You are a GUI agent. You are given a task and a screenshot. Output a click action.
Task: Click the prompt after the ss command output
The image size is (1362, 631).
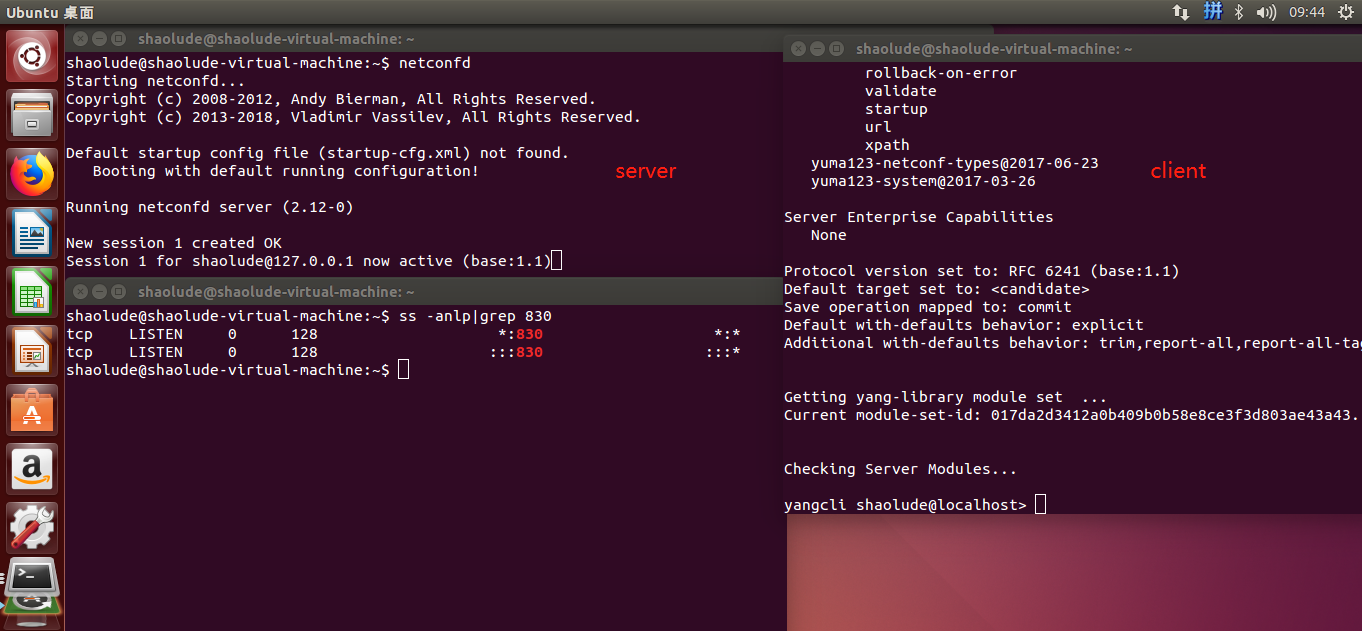(x=402, y=368)
